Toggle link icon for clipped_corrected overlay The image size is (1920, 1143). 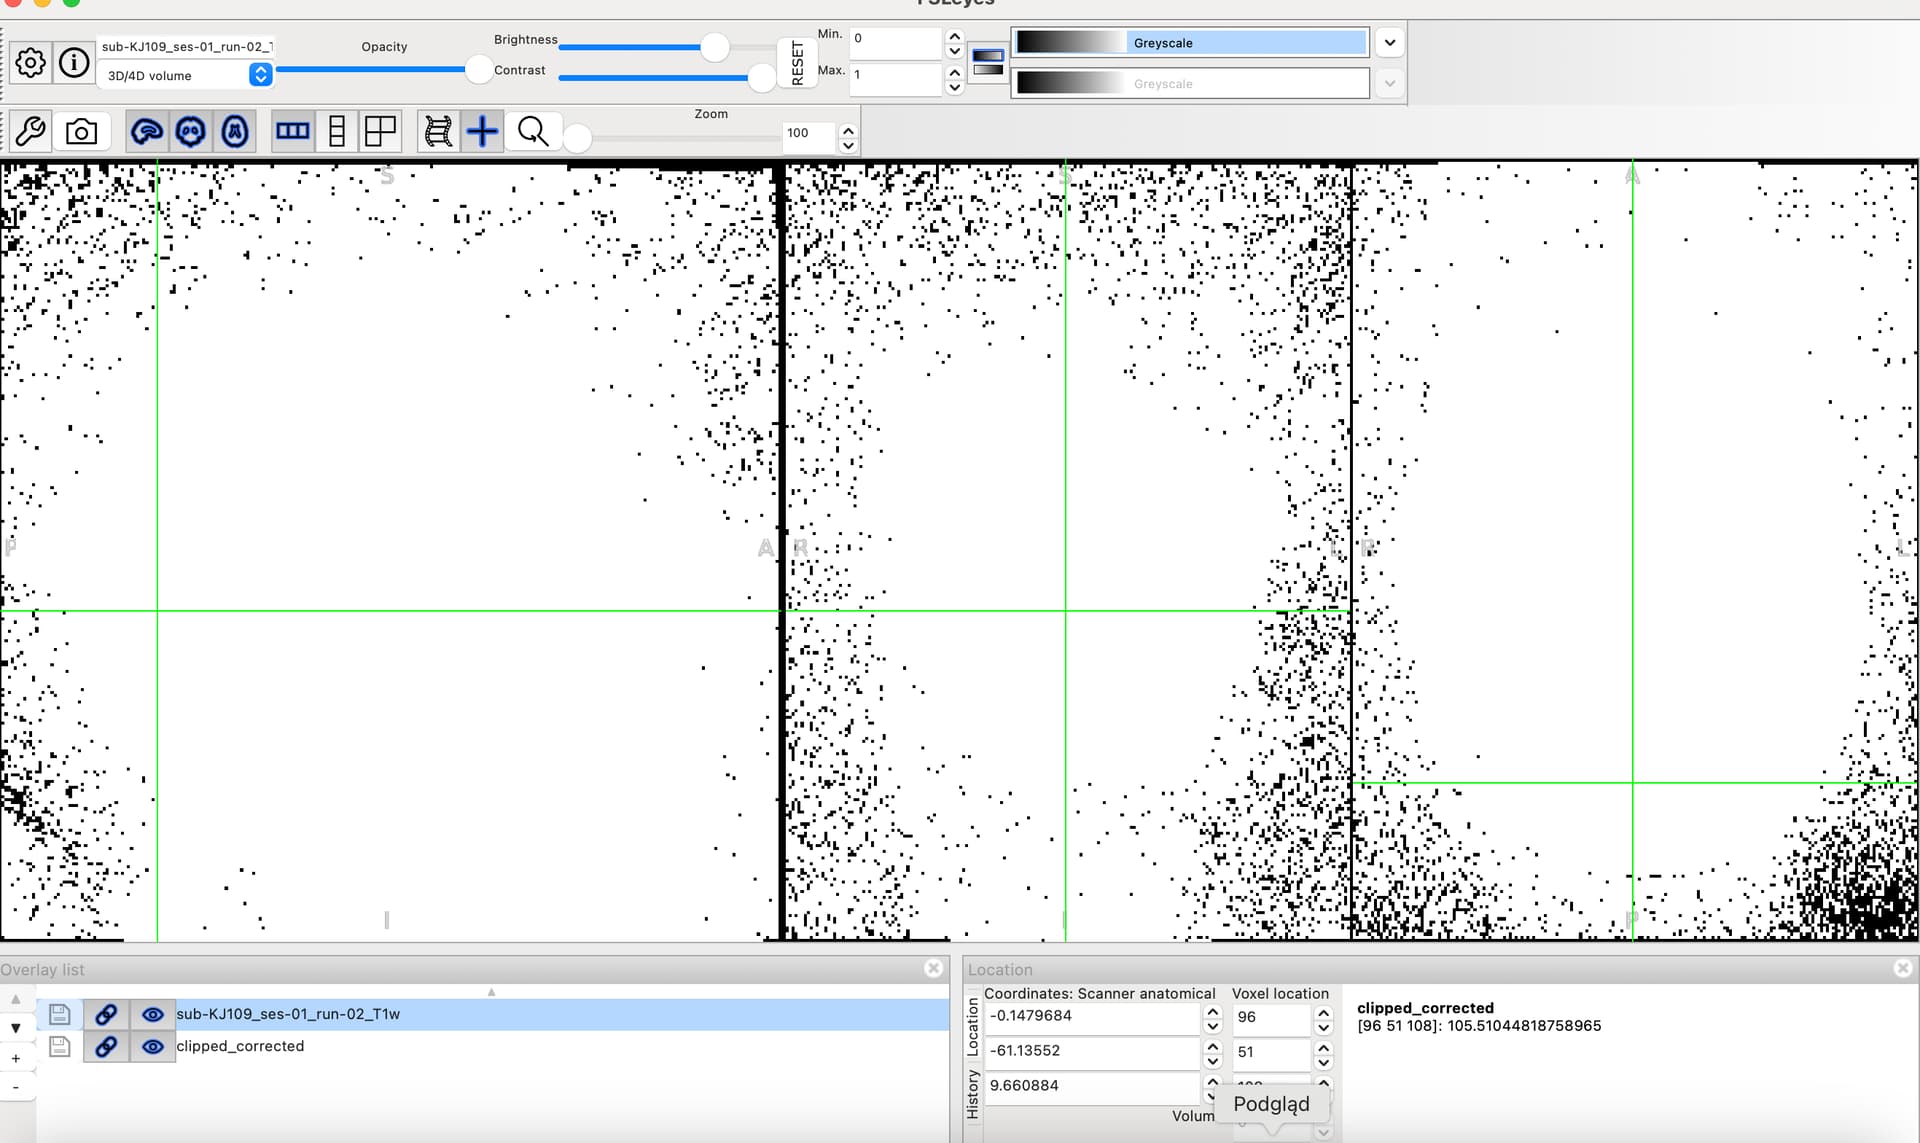(106, 1046)
